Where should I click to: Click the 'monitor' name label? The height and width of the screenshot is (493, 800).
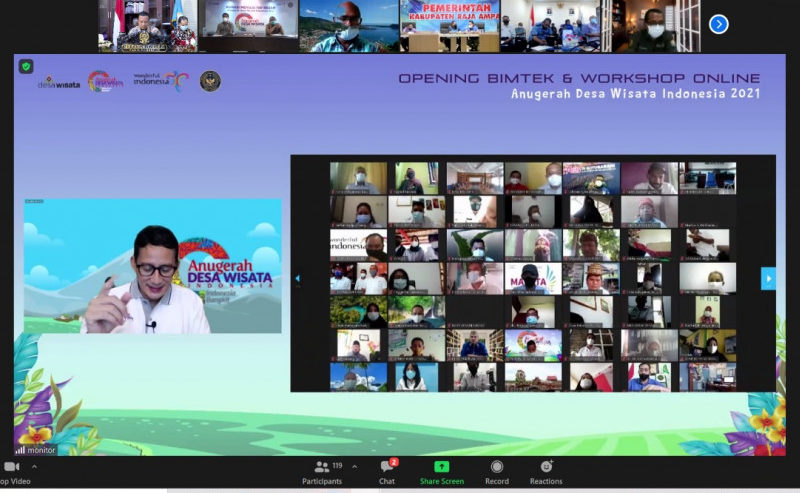click(x=41, y=450)
